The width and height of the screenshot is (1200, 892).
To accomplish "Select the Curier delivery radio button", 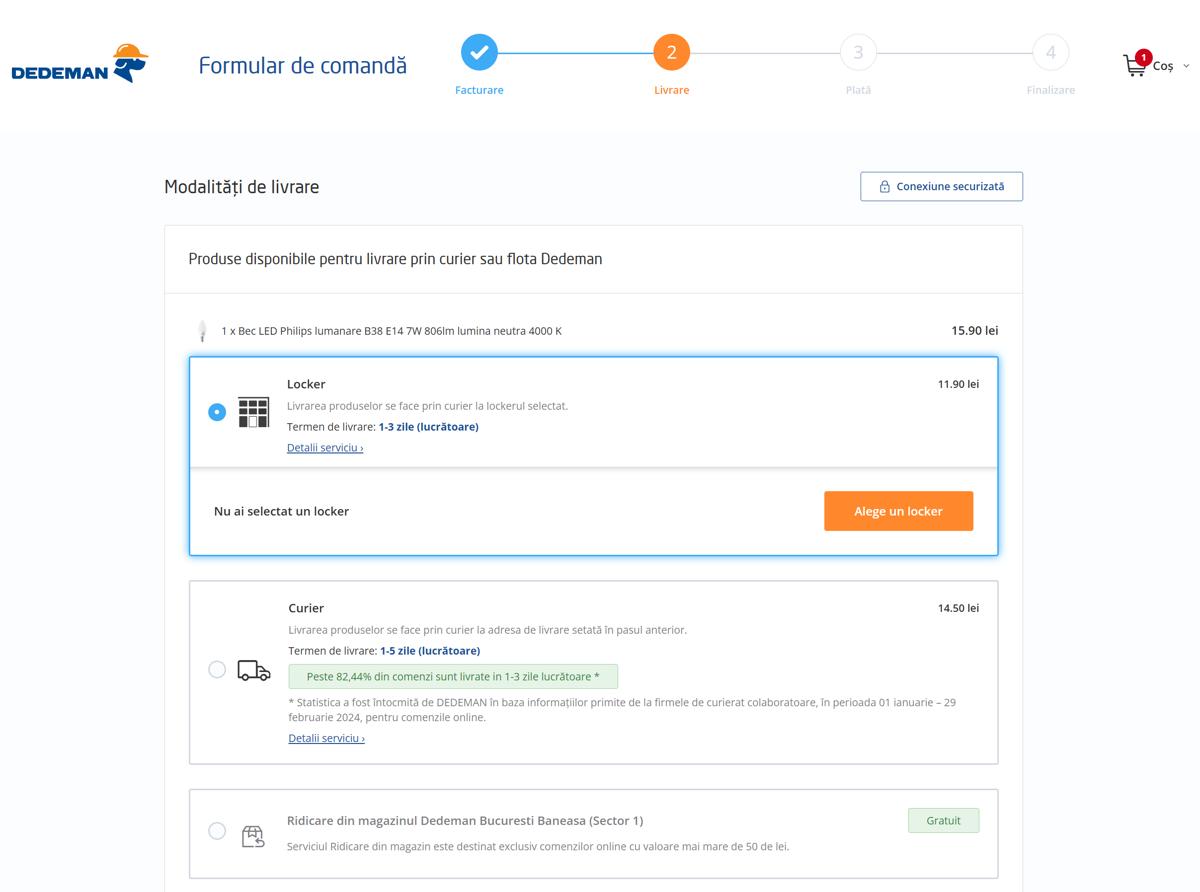I will pos(217,670).
